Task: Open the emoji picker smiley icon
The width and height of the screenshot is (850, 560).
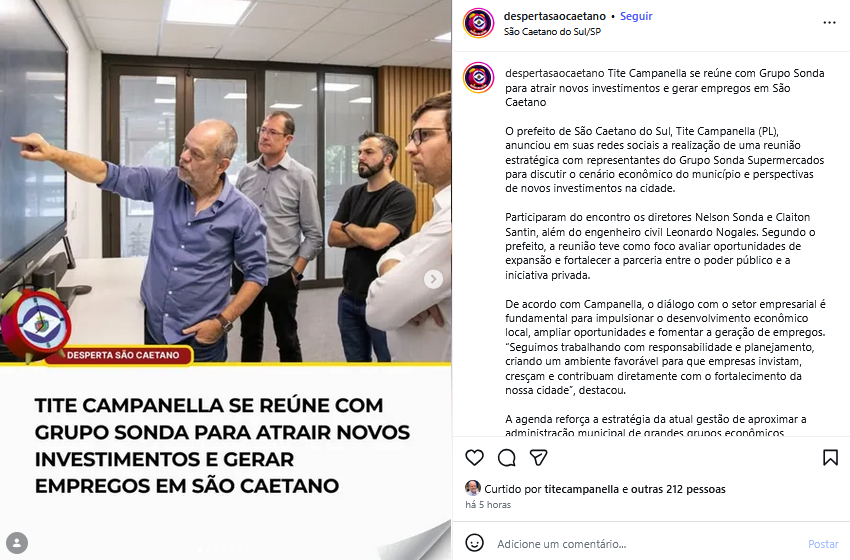Action: click(474, 543)
